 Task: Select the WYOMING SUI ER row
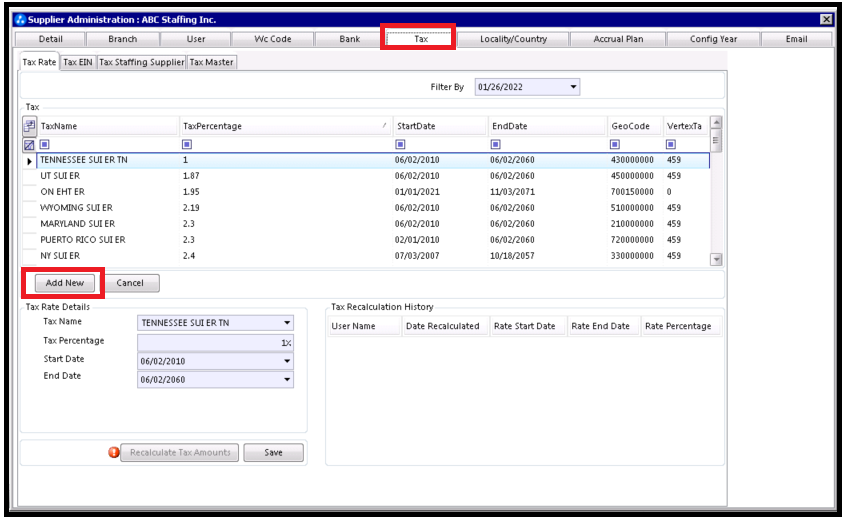(373, 208)
